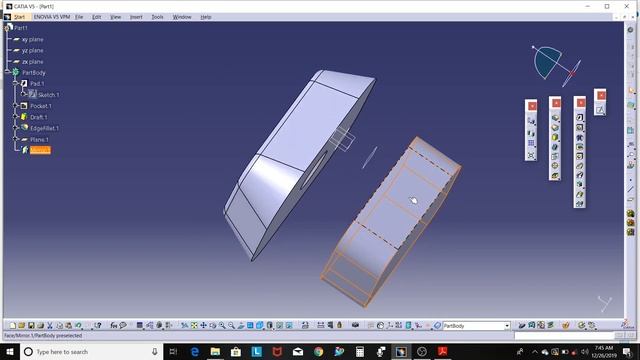Click the Rectangular Pattern grid tool

(x=531, y=144)
